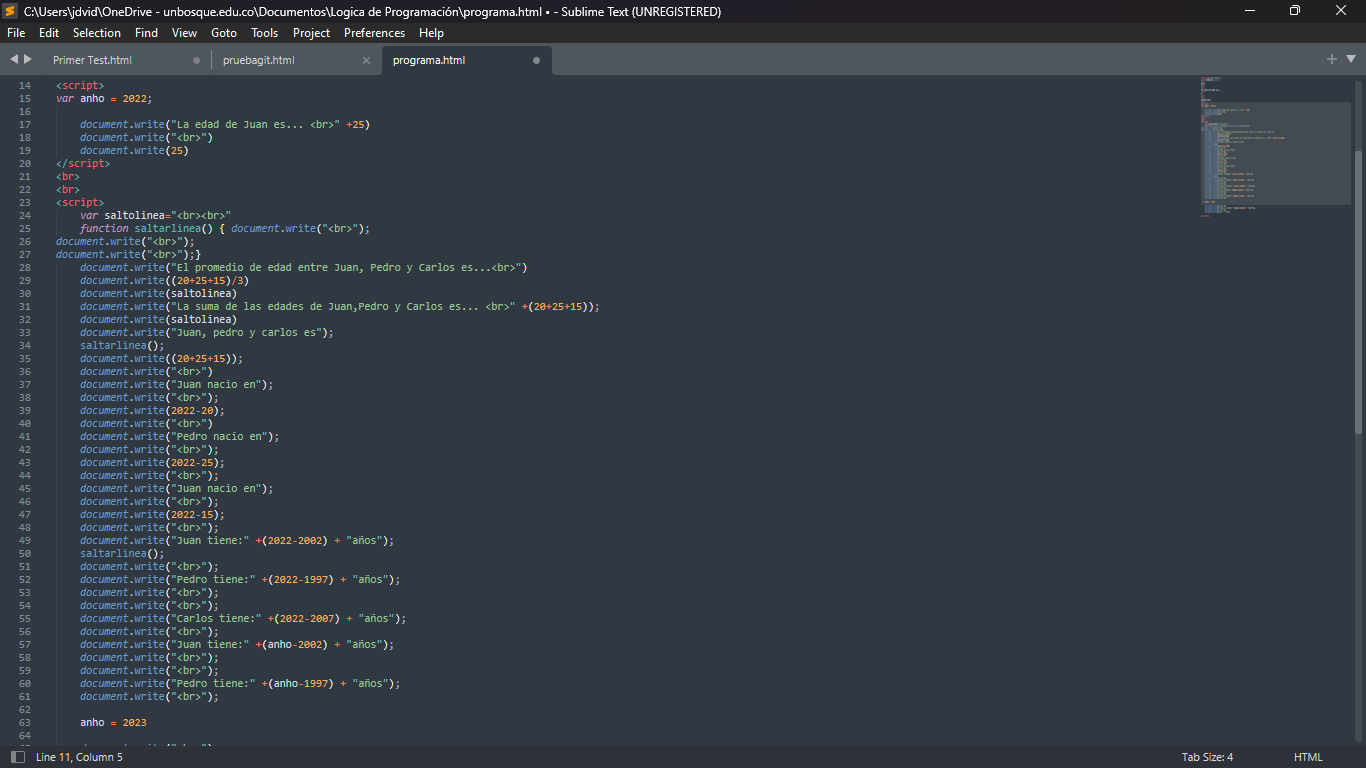The width and height of the screenshot is (1366, 768).
Task: Click 'El promedio de edad' write statement
Action: pyautogui.click(x=304, y=268)
